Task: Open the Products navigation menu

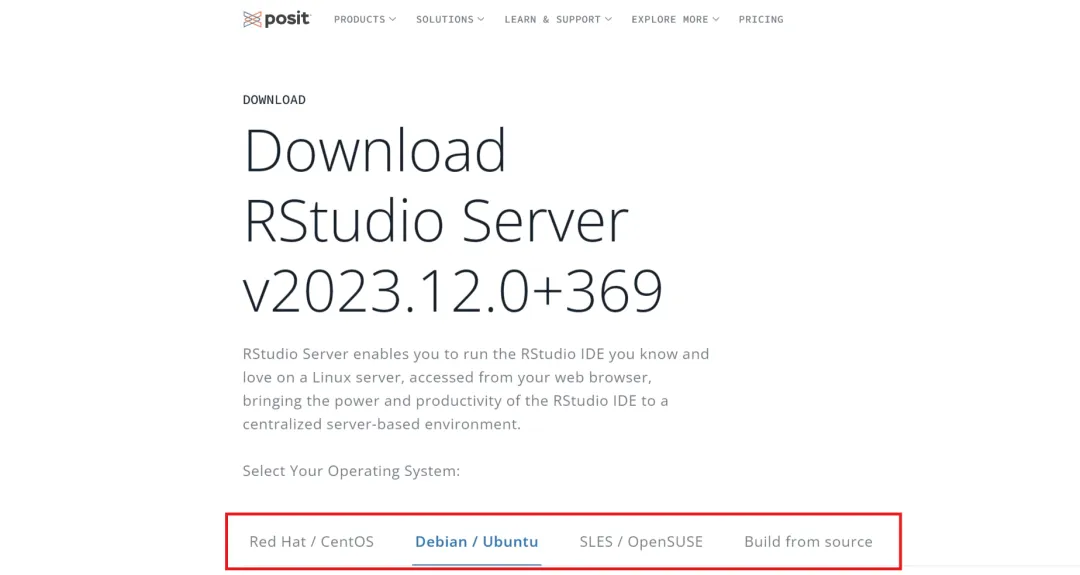Action: (x=365, y=19)
